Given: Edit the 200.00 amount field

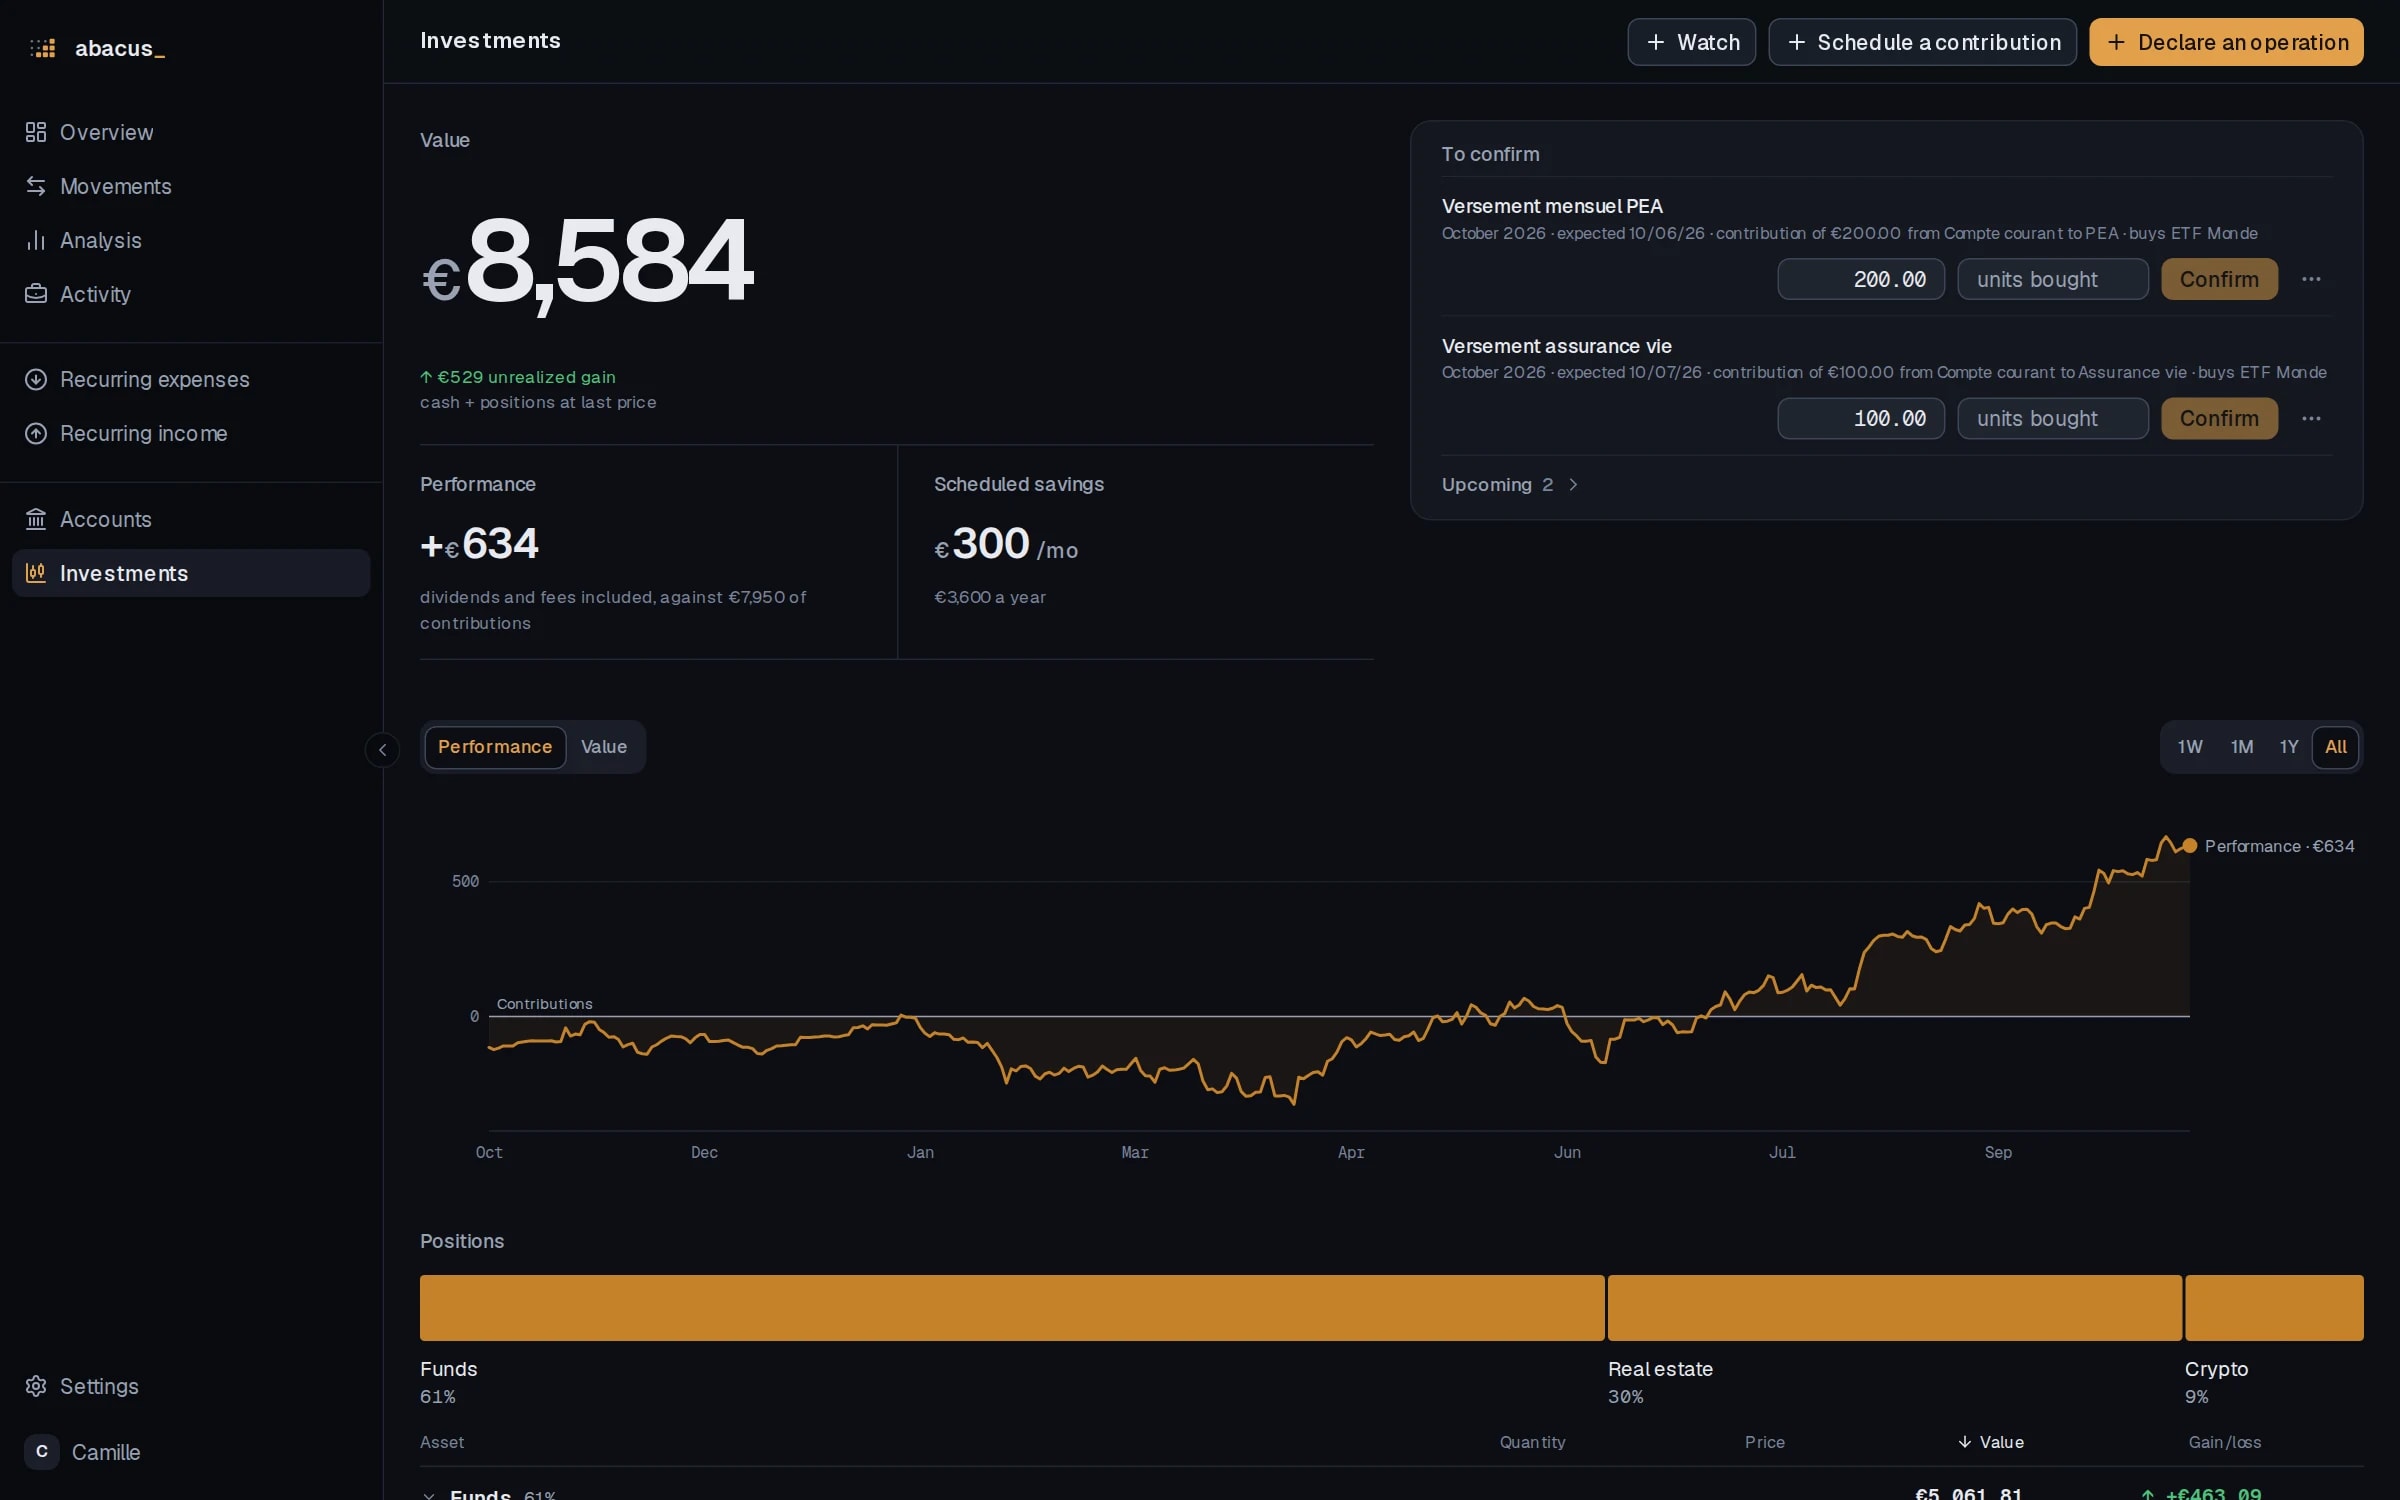Looking at the screenshot, I should 1861,279.
